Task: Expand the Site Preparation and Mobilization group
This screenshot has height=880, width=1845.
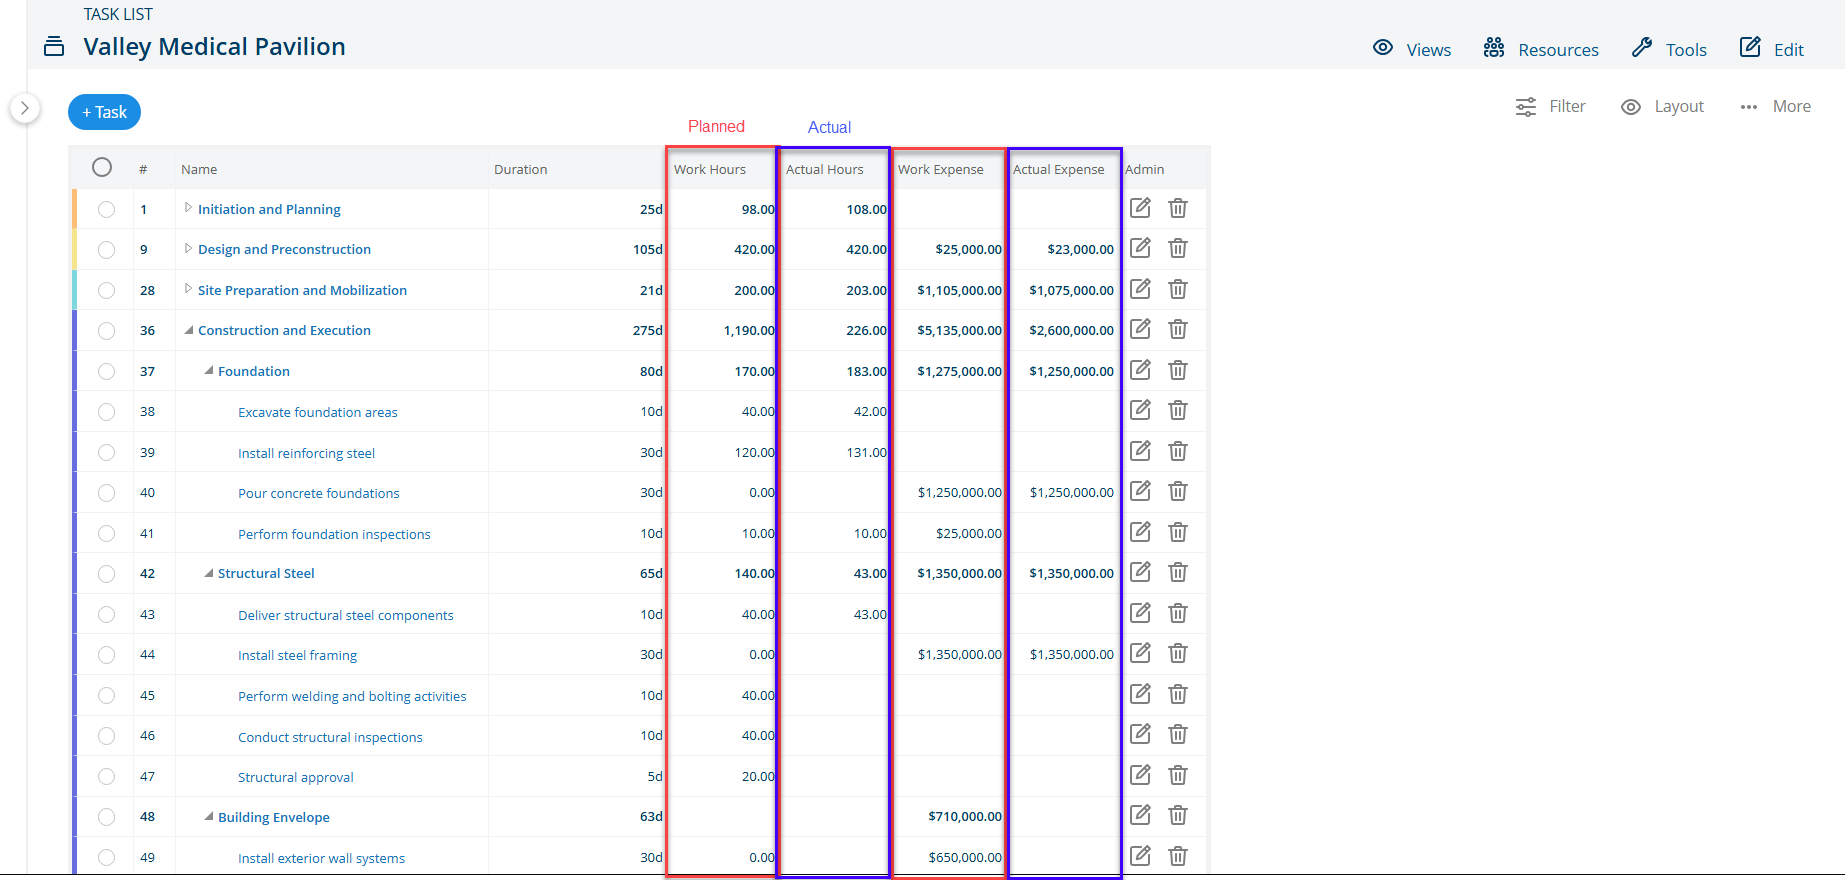Action: pyautogui.click(x=188, y=289)
